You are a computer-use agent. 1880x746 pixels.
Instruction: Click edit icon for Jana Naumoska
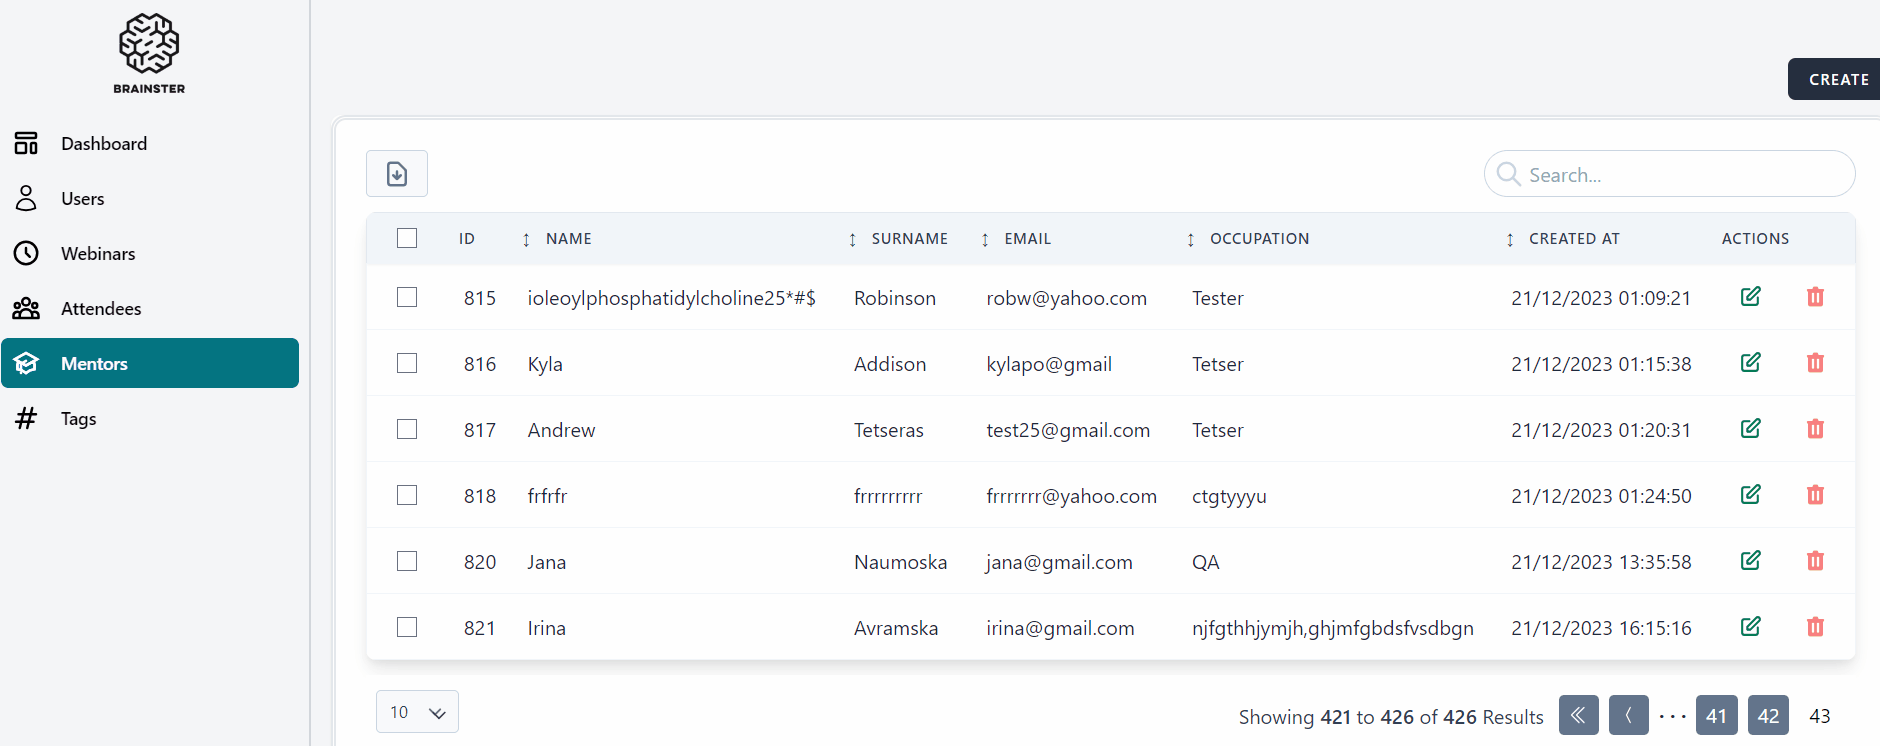(x=1750, y=561)
